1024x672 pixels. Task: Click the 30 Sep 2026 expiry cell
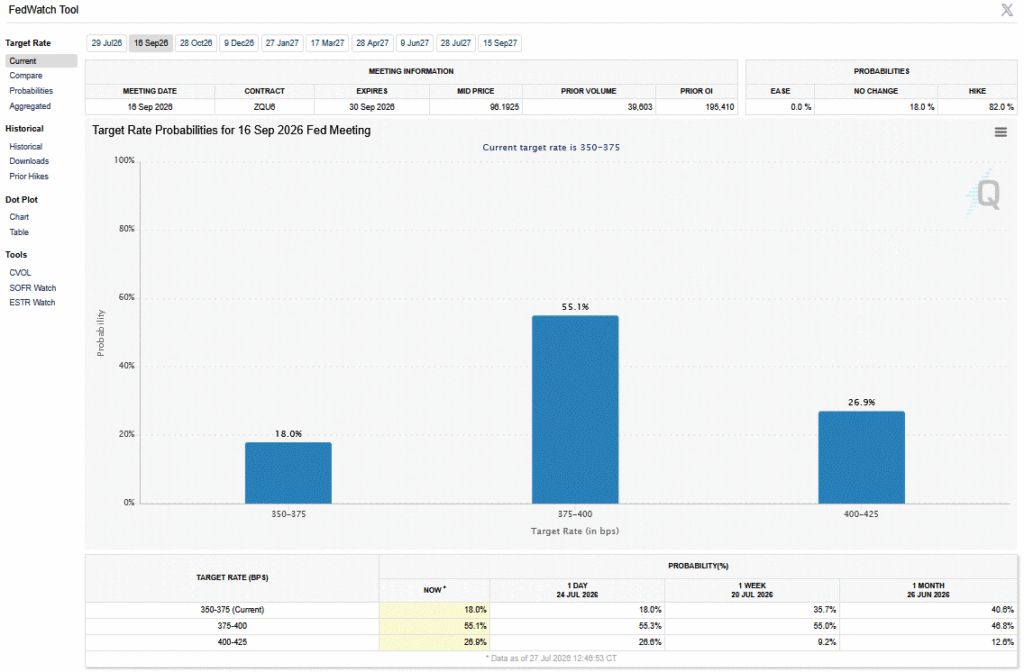pyautogui.click(x=372, y=106)
